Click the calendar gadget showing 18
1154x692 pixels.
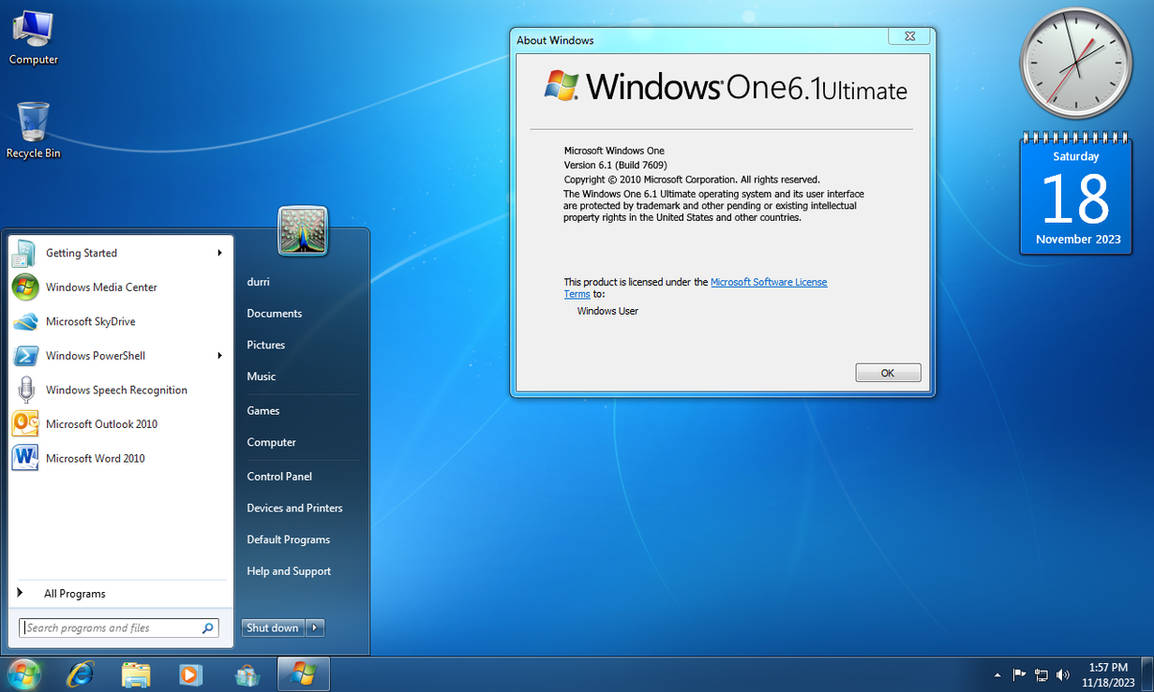[x=1075, y=194]
